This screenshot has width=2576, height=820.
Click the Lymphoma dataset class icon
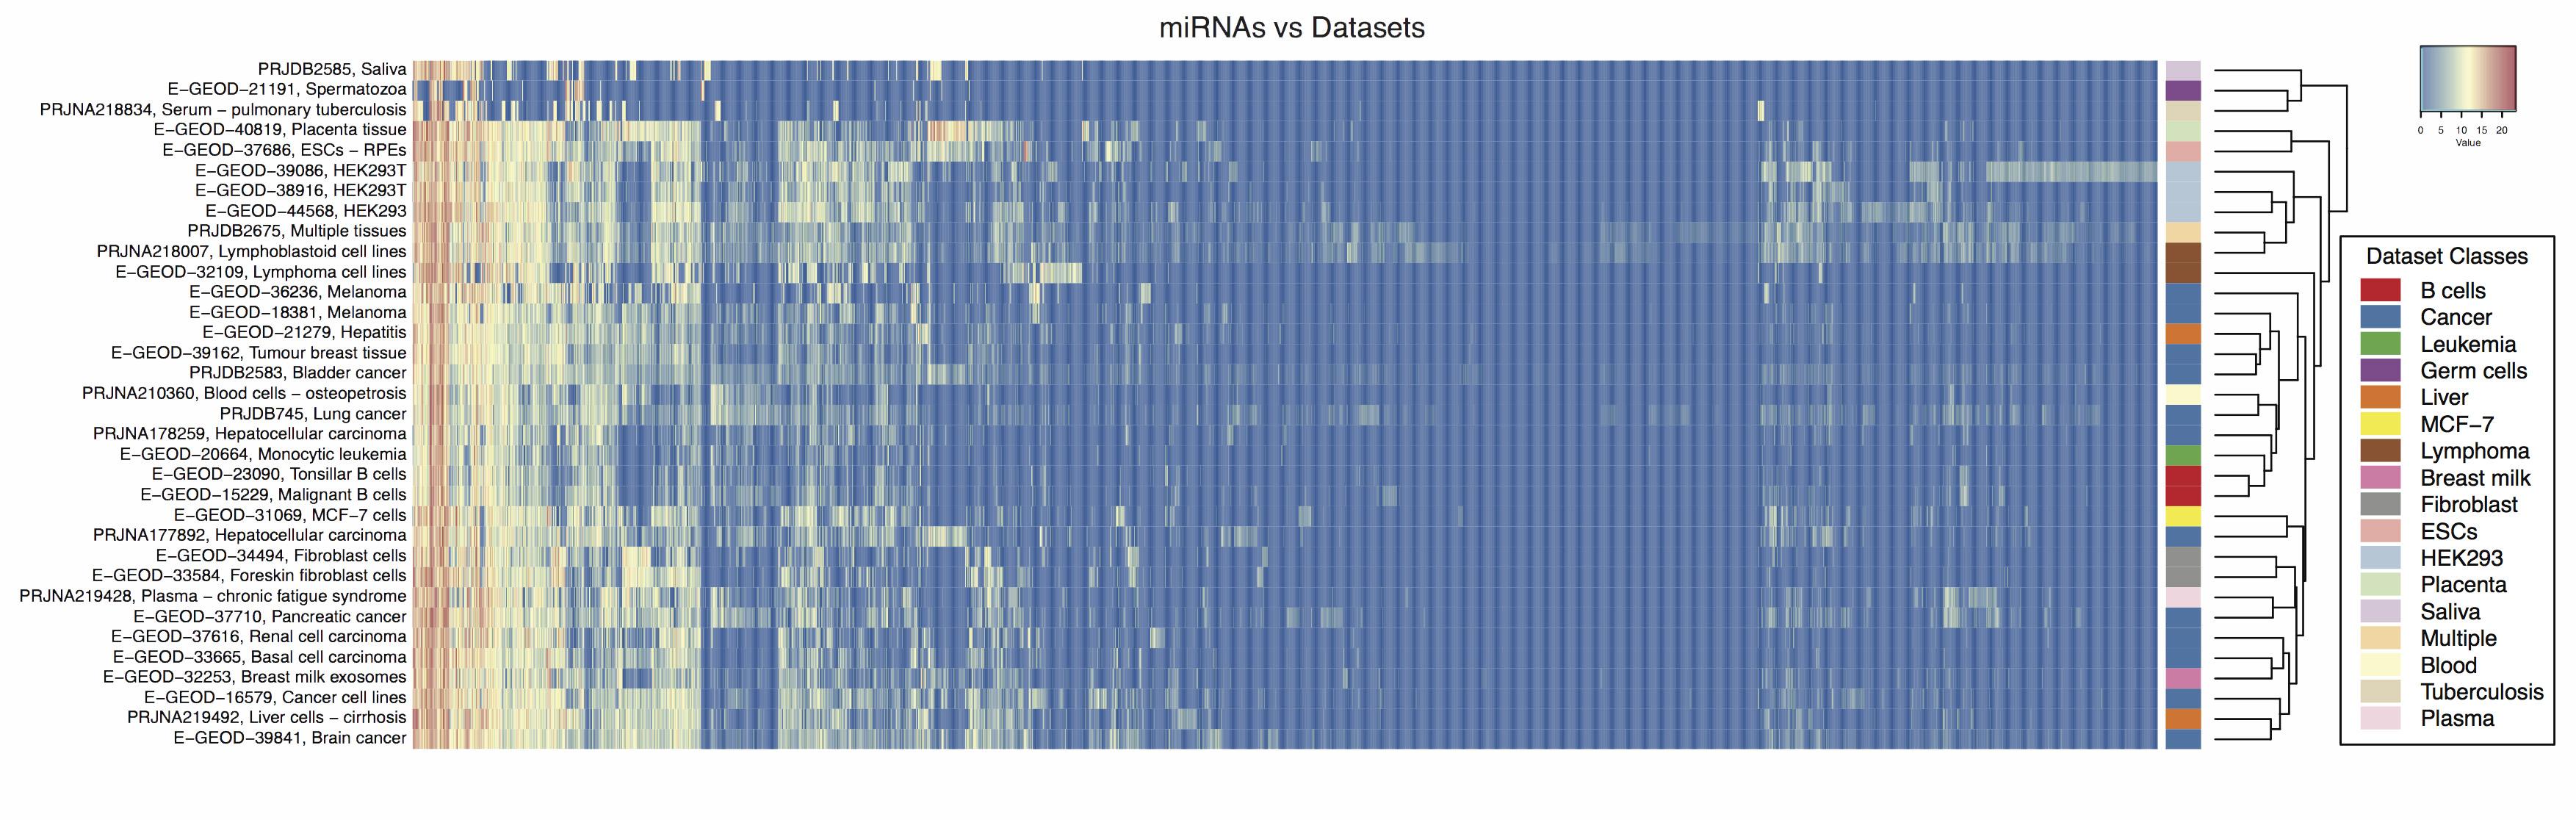[x=2353, y=457]
